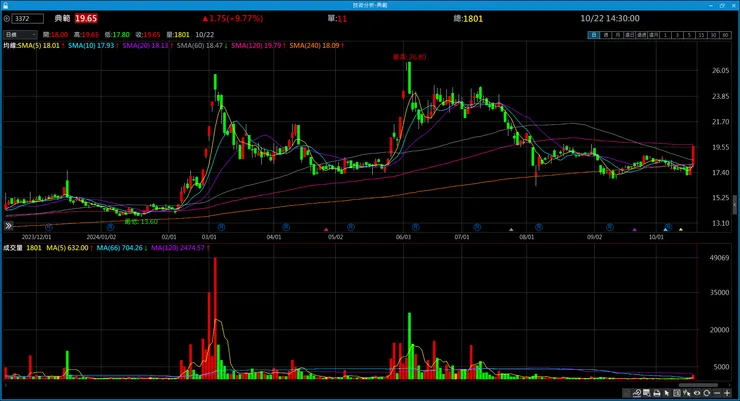Click the refresh circle icon
This screenshot has height=401, width=740.
[x=706, y=393]
